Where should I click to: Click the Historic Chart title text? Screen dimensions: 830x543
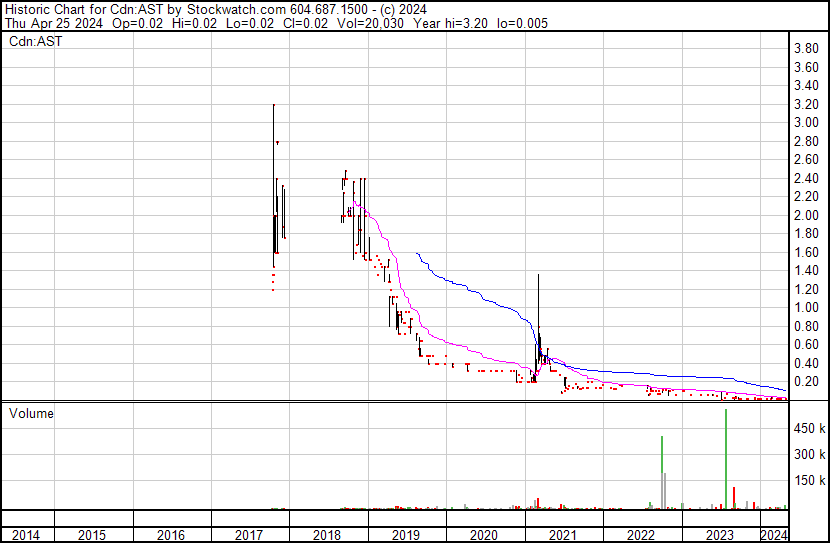54,9
